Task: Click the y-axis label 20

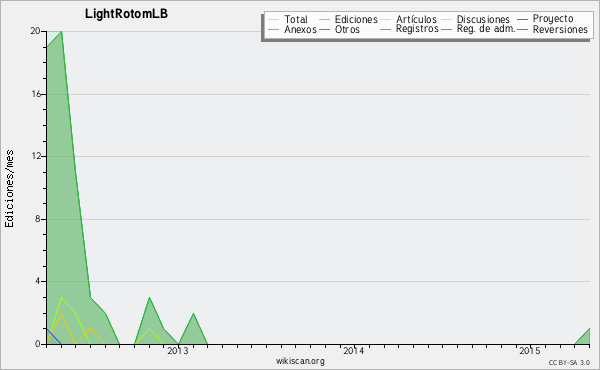Action: pos(35,31)
